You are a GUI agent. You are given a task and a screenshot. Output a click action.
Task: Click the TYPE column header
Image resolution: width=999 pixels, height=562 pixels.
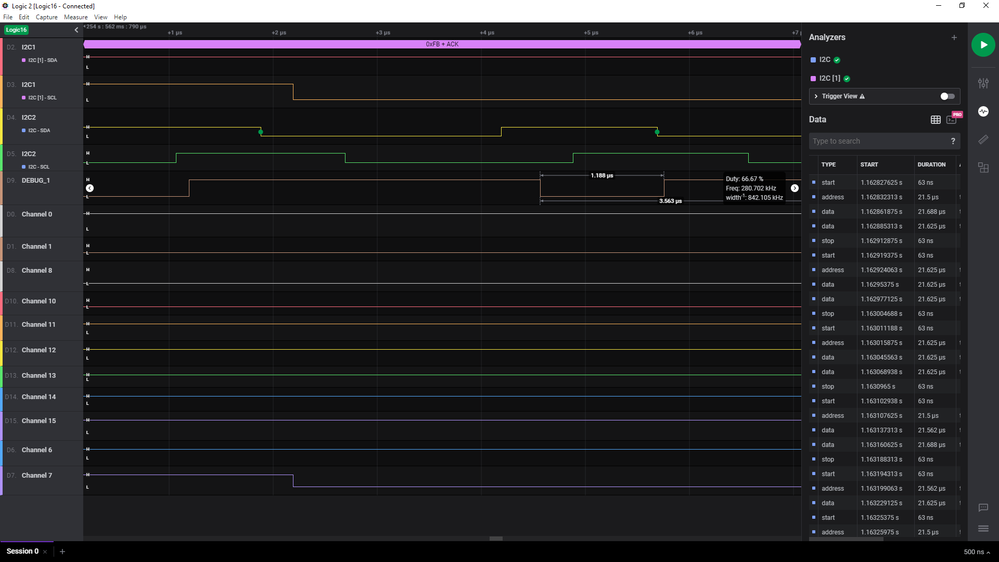pos(828,164)
